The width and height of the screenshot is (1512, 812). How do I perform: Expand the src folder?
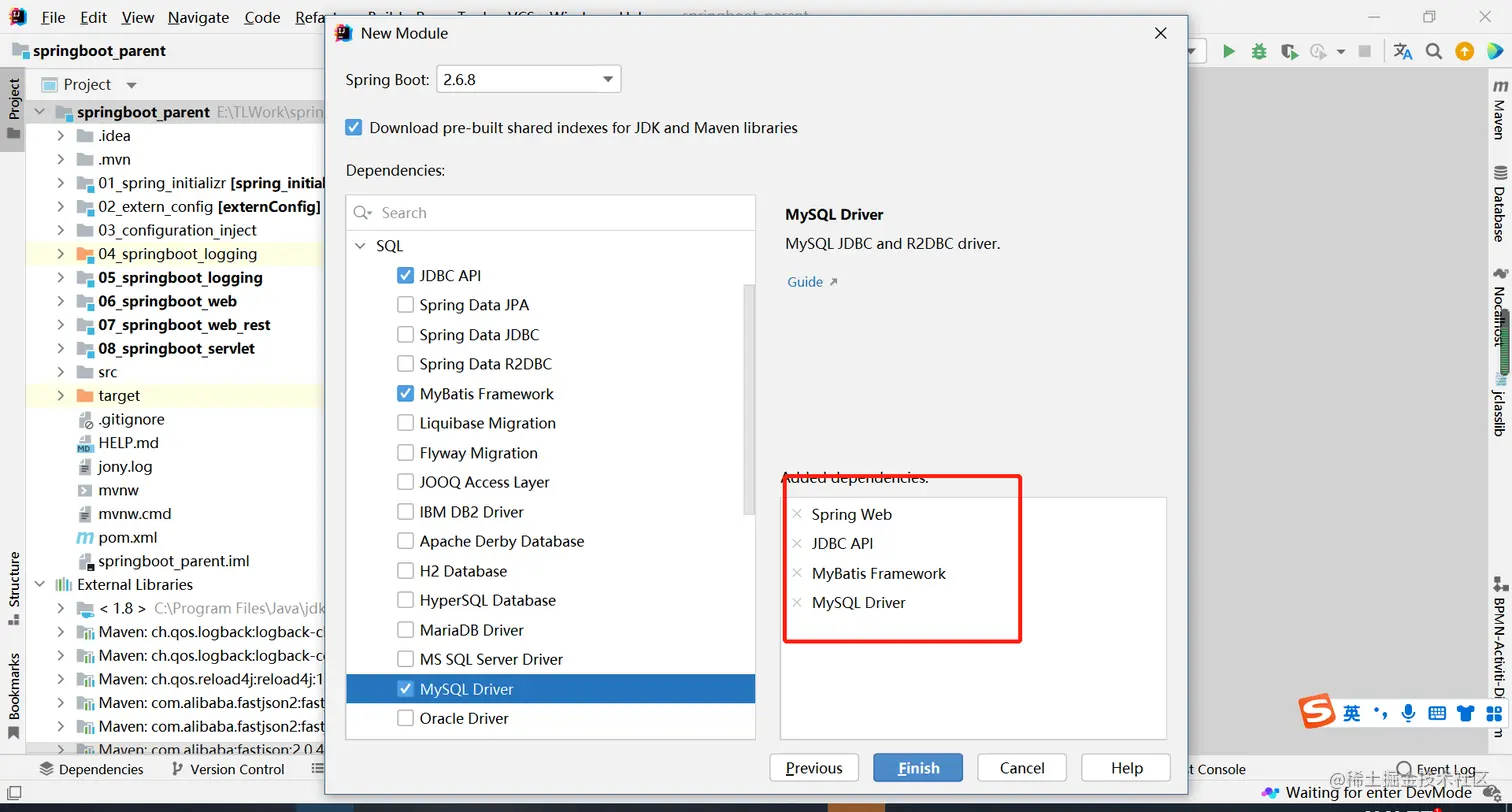(x=60, y=372)
